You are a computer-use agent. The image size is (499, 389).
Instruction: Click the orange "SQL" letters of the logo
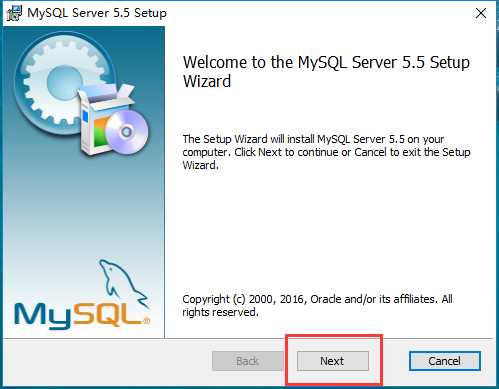click(x=107, y=313)
